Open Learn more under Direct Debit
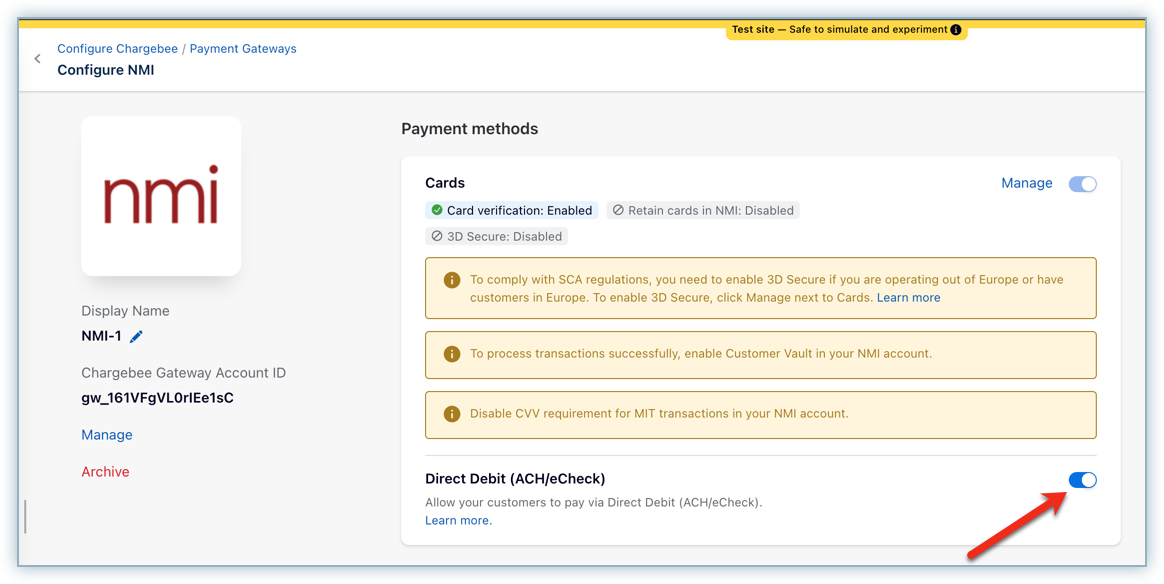 (458, 521)
